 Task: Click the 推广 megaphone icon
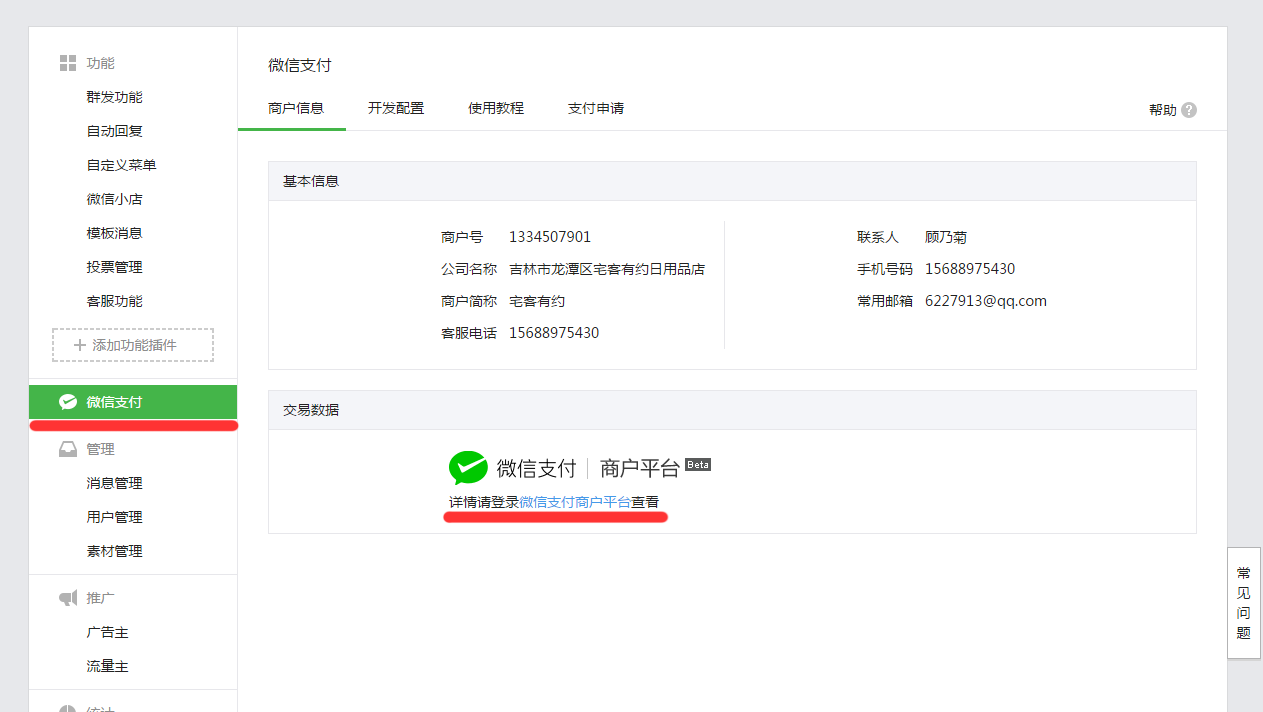(x=68, y=598)
